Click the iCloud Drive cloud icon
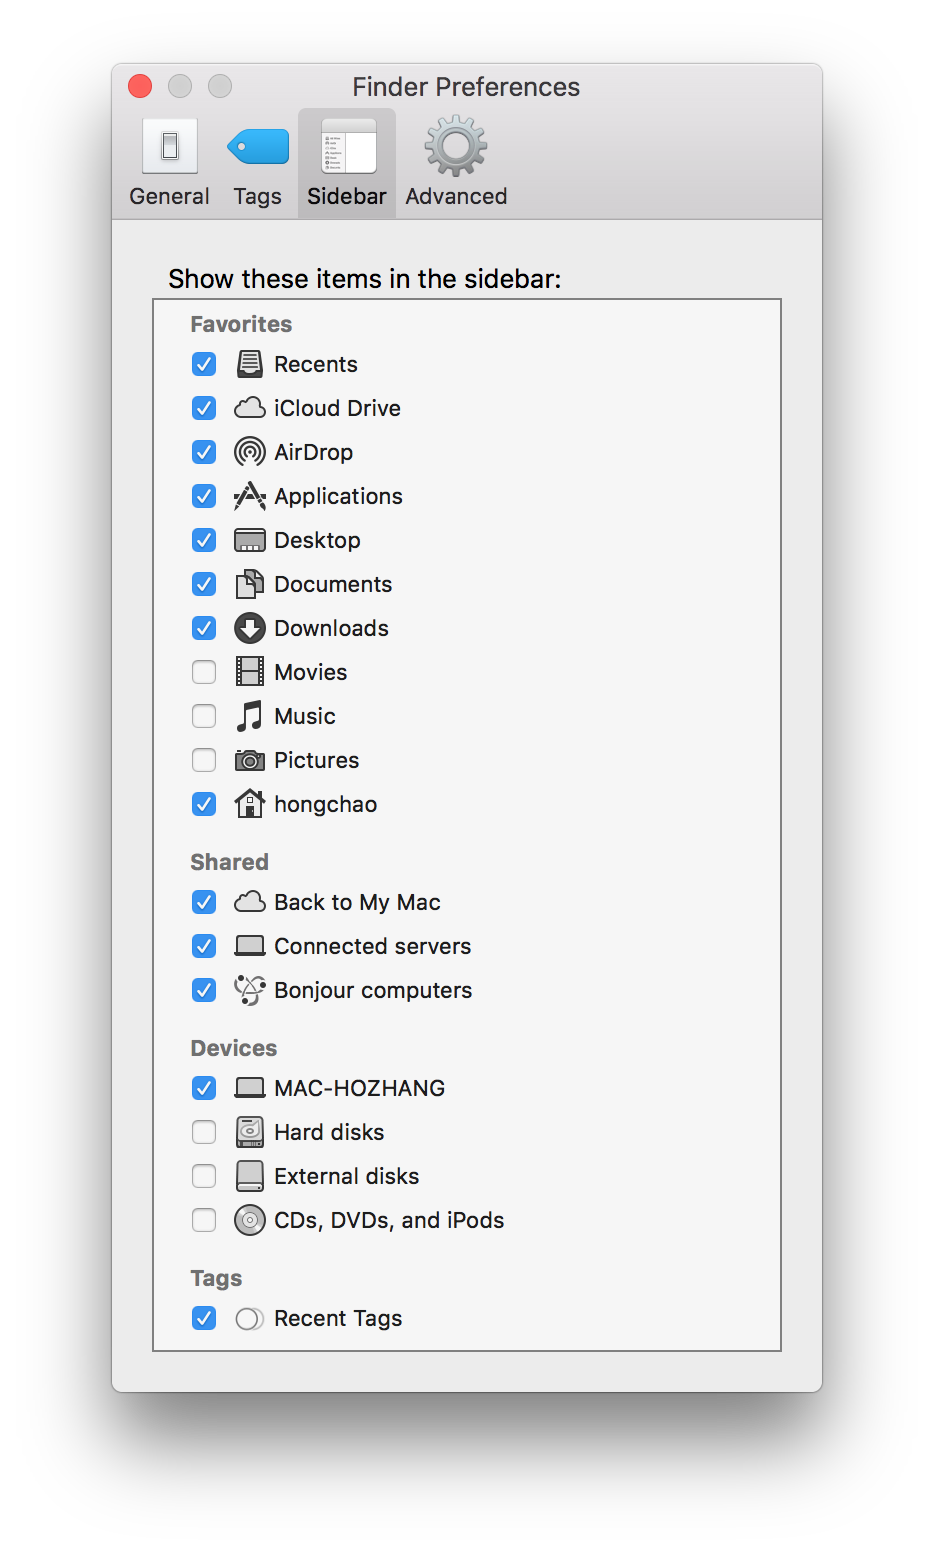Image resolution: width=934 pixels, height=1552 pixels. [249, 408]
